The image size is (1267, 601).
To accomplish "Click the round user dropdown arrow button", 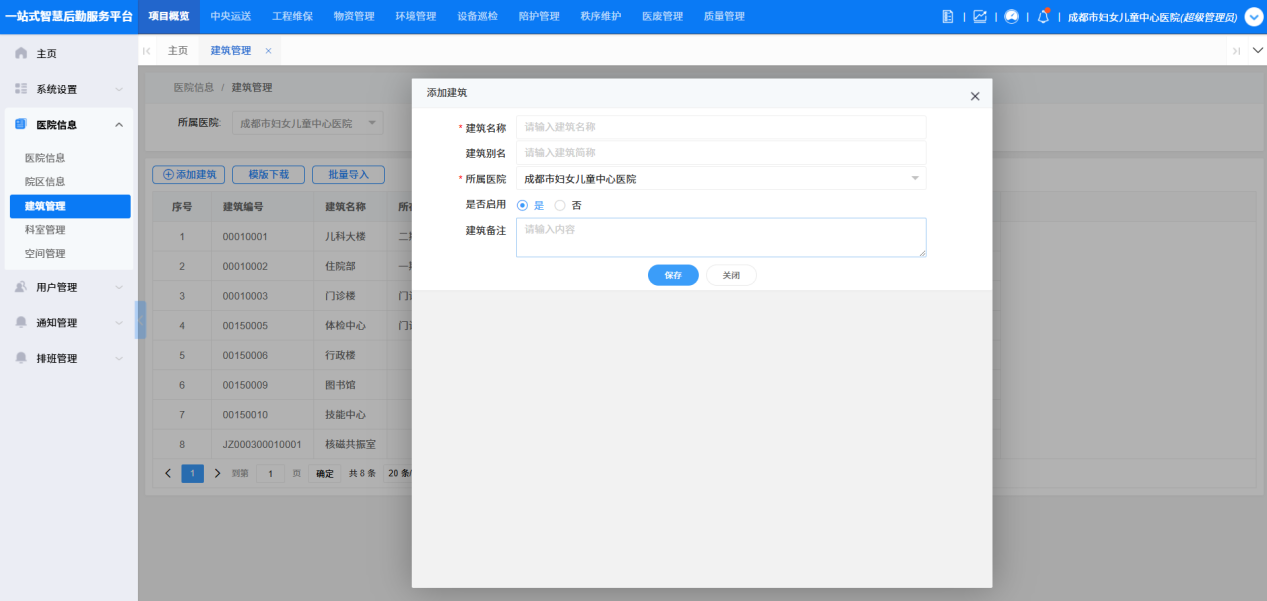I will click(x=1254, y=17).
